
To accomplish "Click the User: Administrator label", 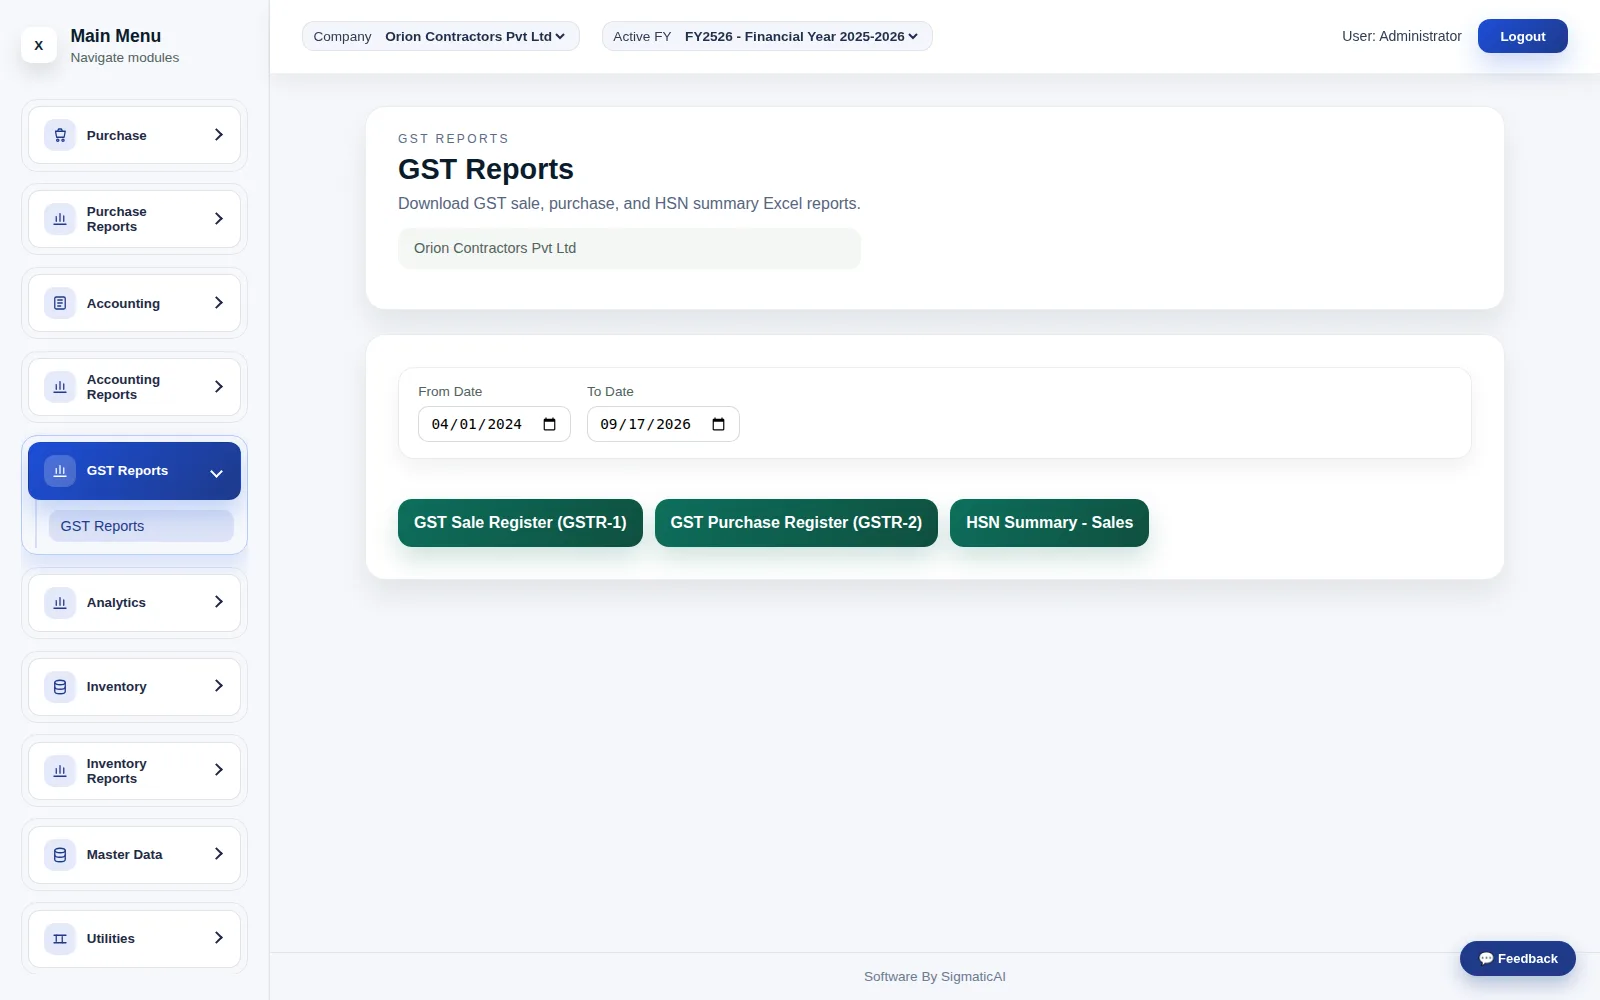I will pos(1401,36).
